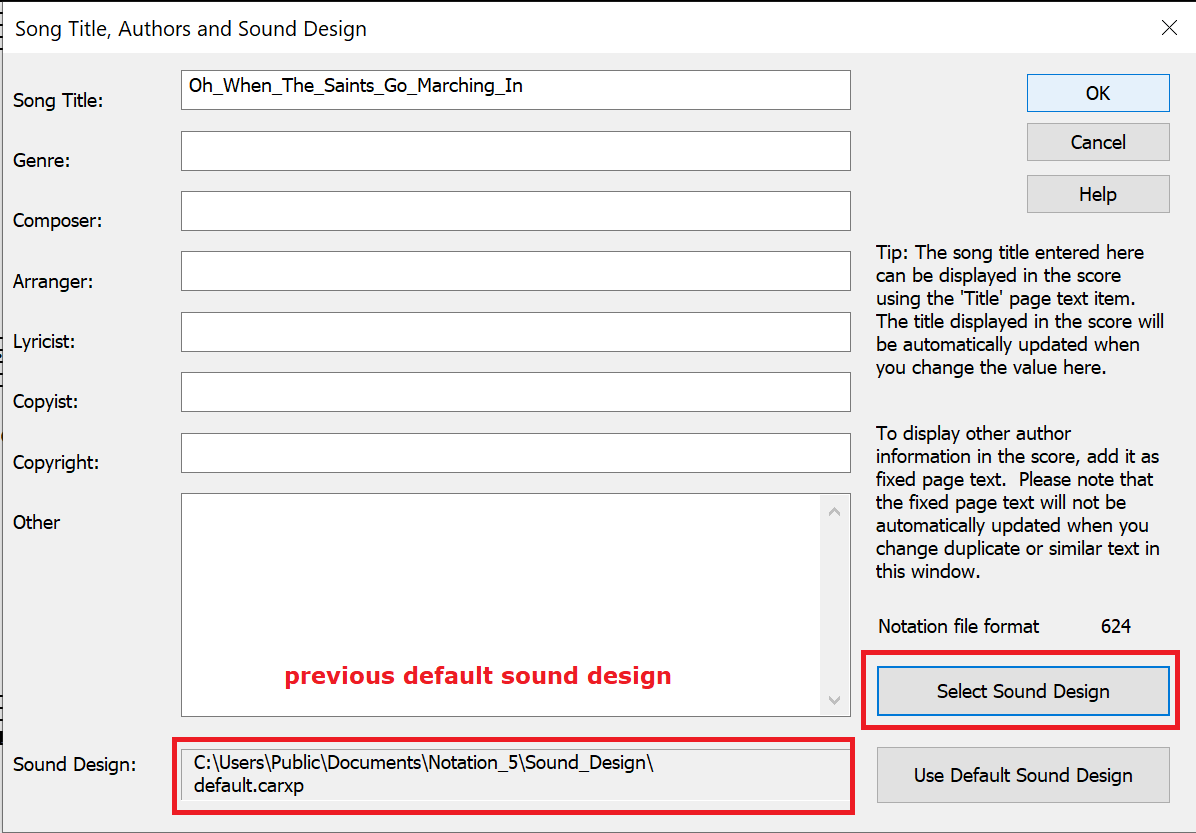Select the Arranger text field
Screen dimensions: 1196x833
pos(515,271)
